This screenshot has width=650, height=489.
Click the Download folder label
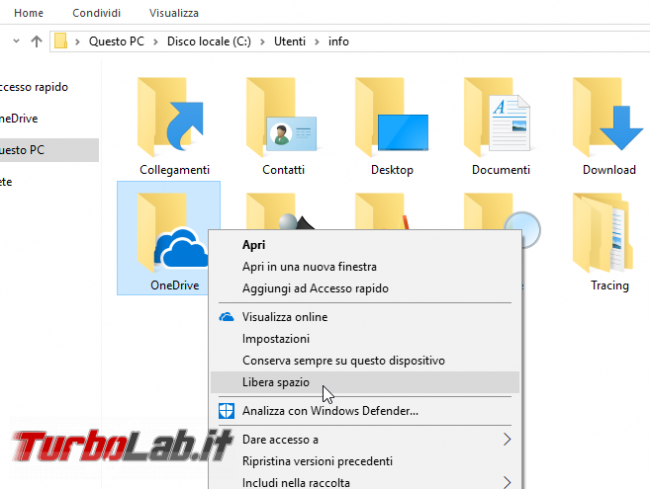(x=609, y=170)
